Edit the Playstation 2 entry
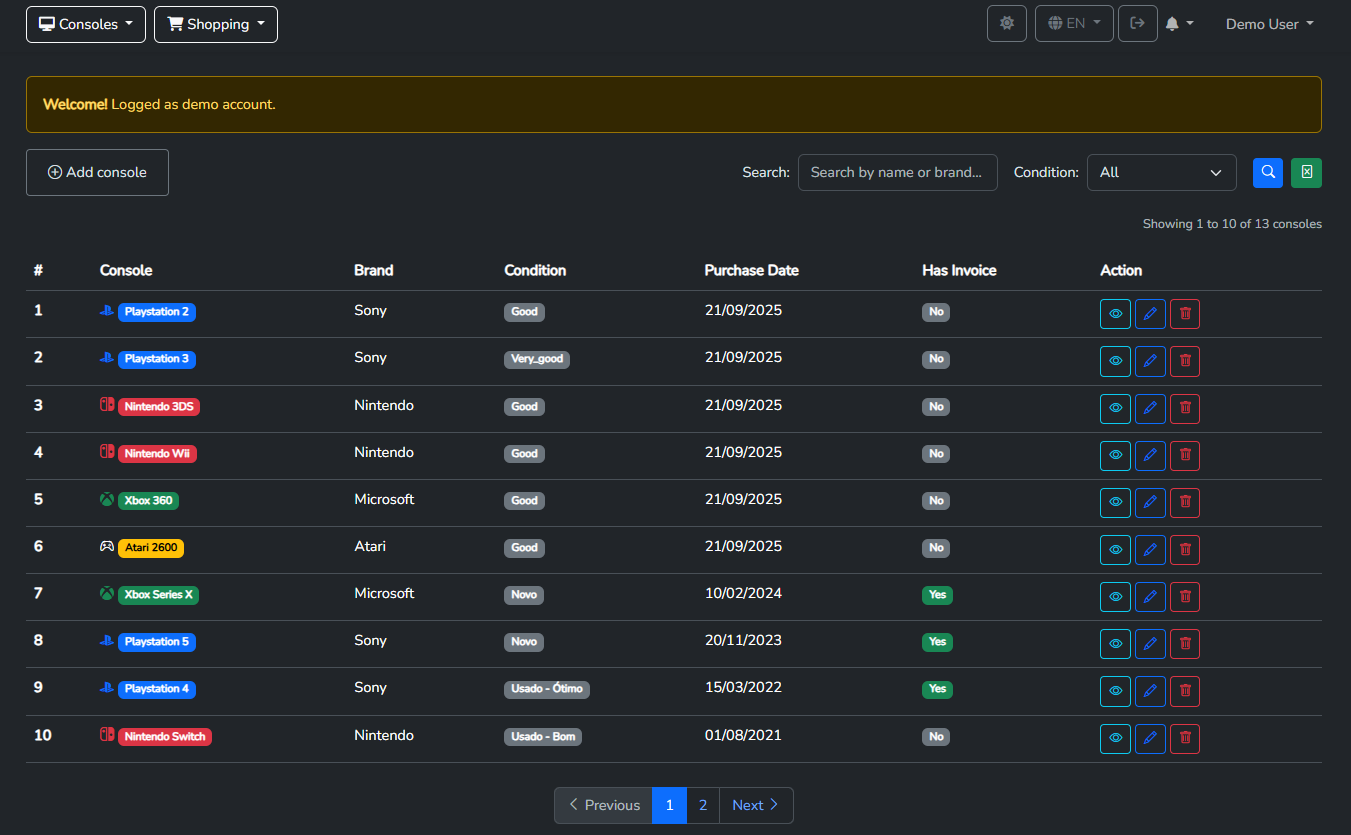 [x=1150, y=314]
